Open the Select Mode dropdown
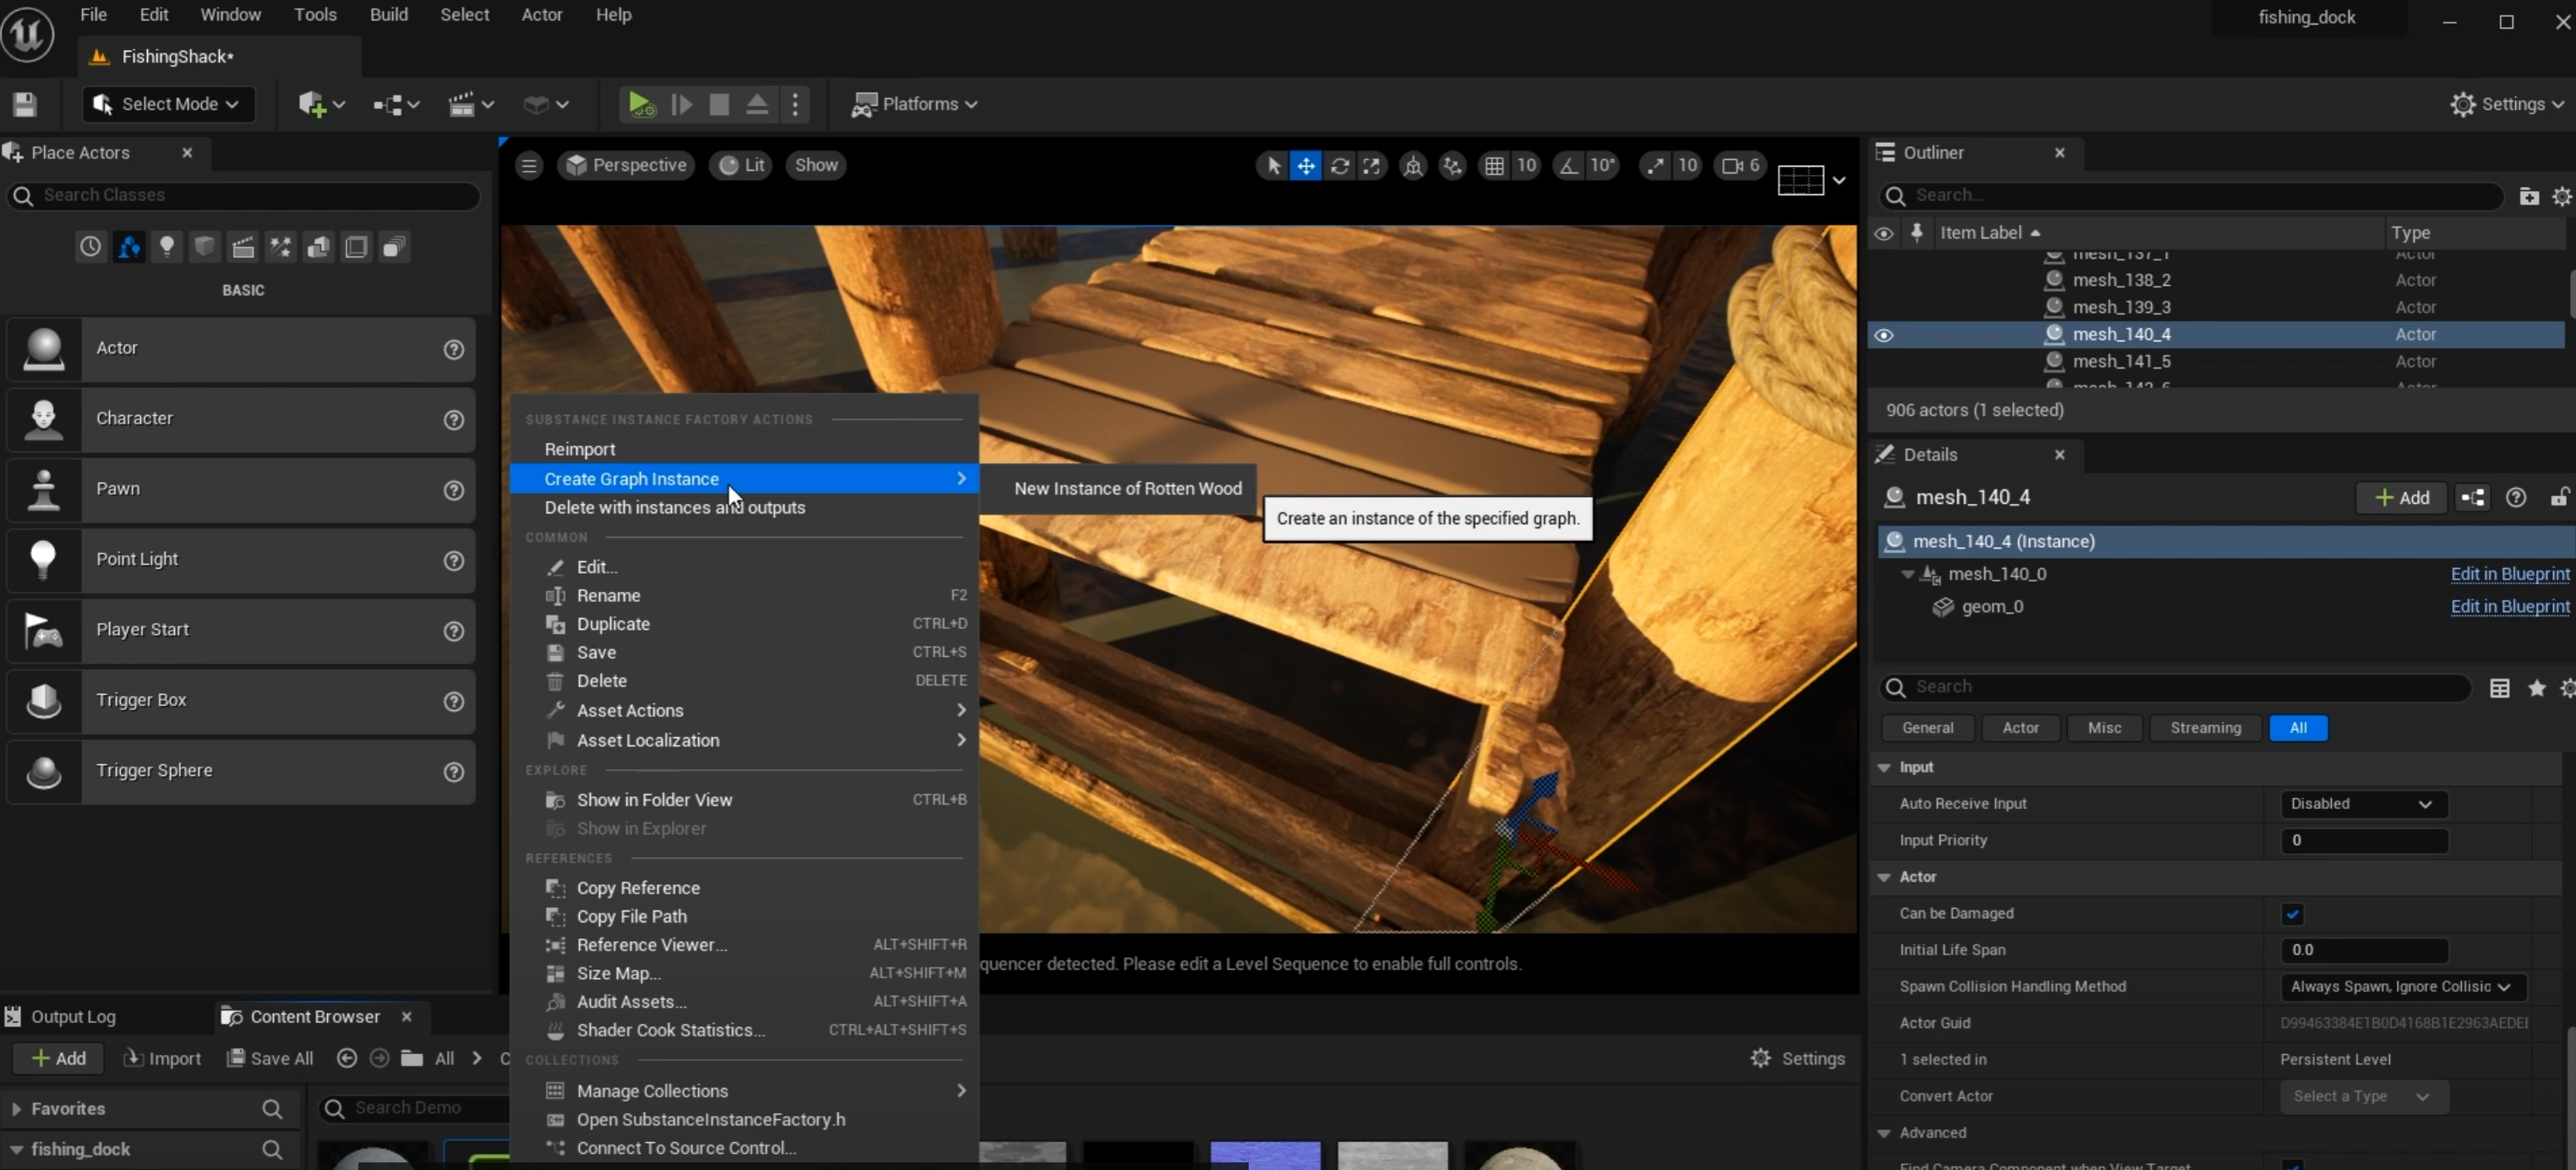This screenshot has height=1170, width=2576. point(167,104)
